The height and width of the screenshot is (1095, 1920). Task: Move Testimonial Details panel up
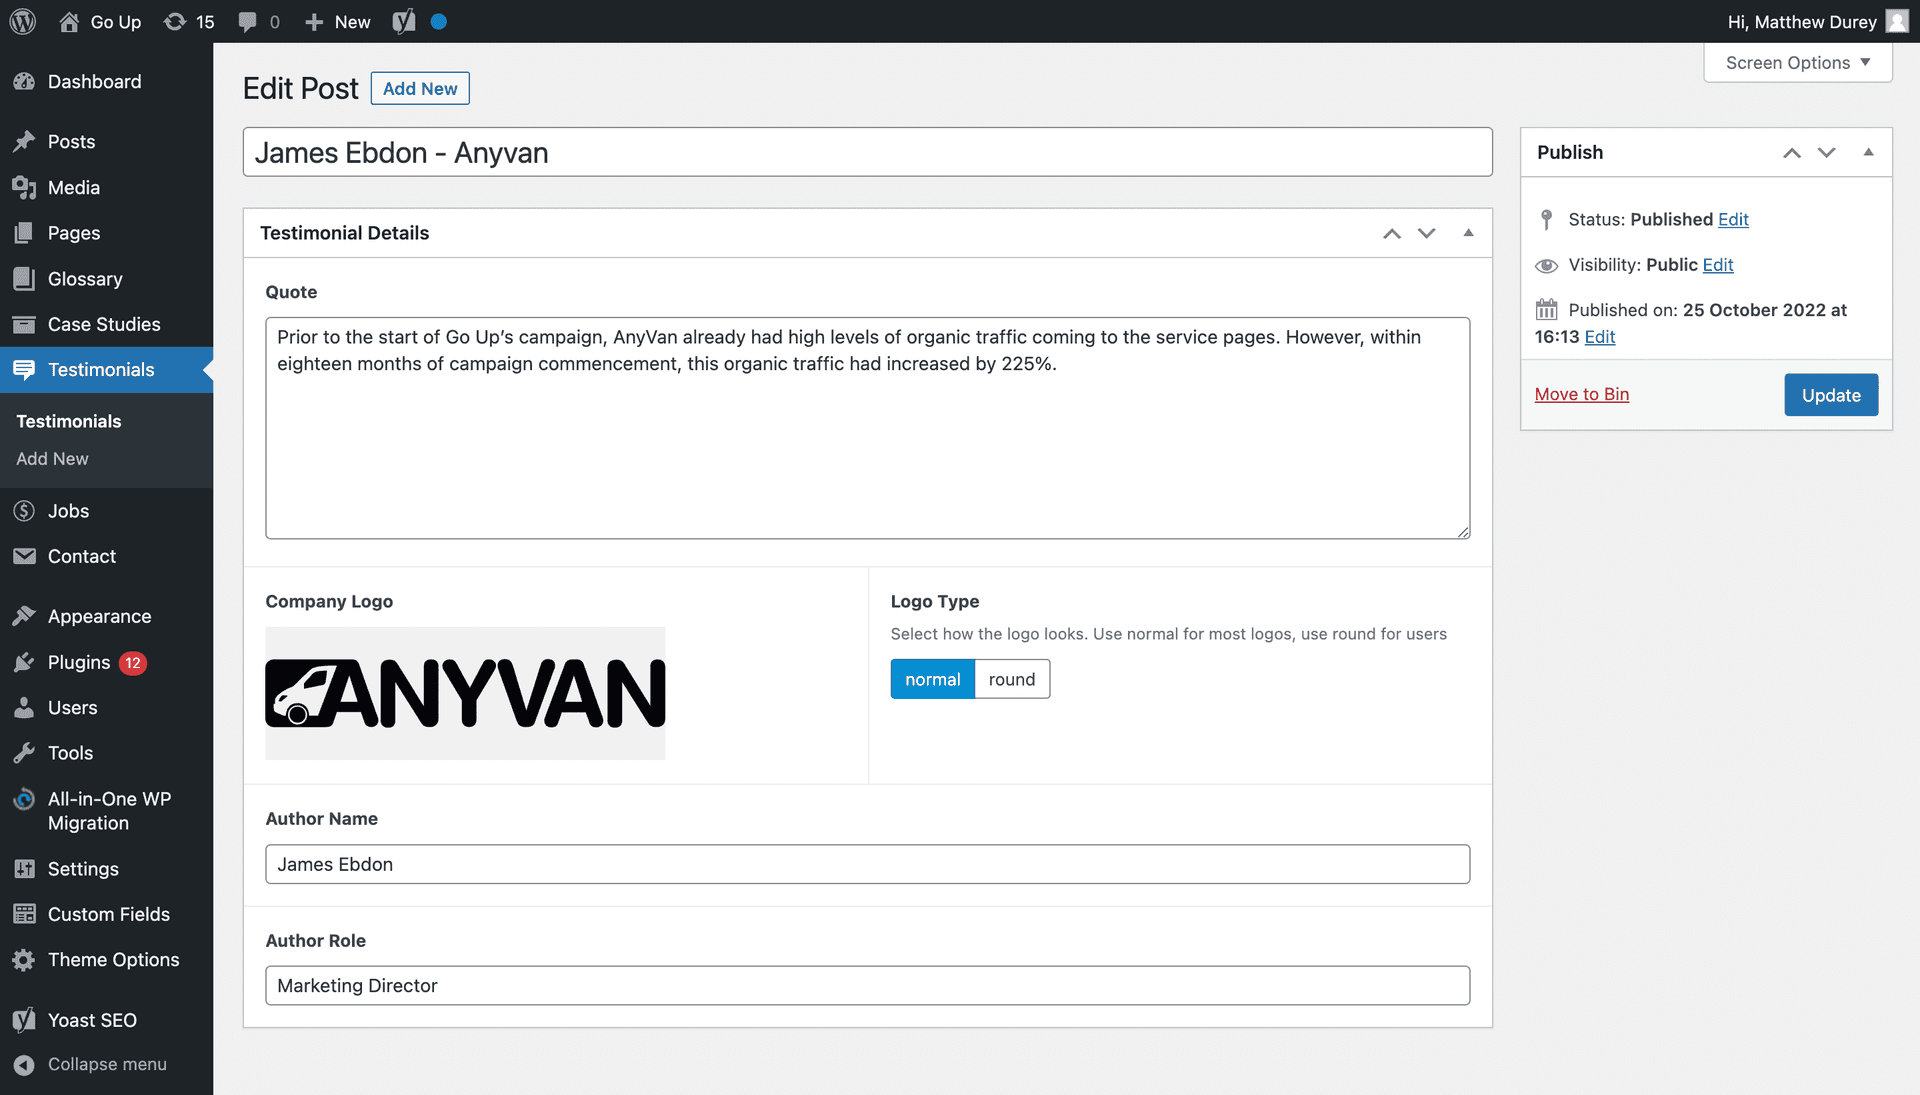click(1391, 233)
